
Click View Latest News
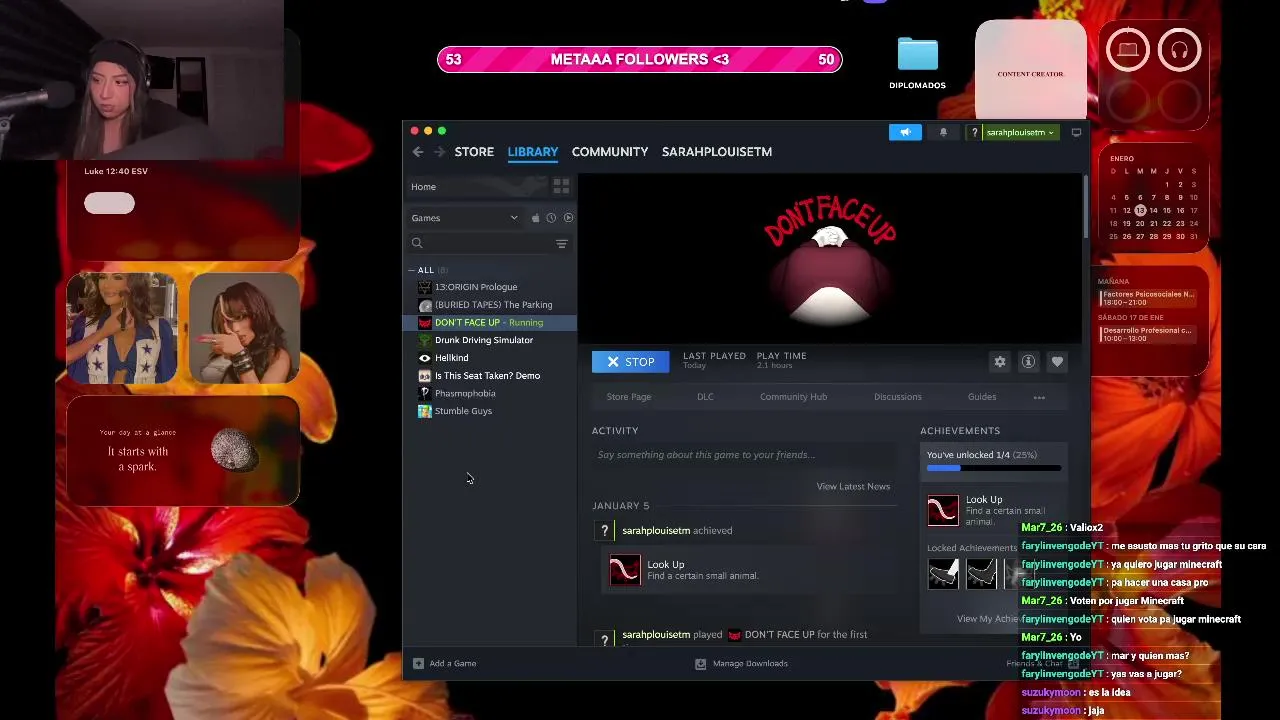tap(853, 487)
